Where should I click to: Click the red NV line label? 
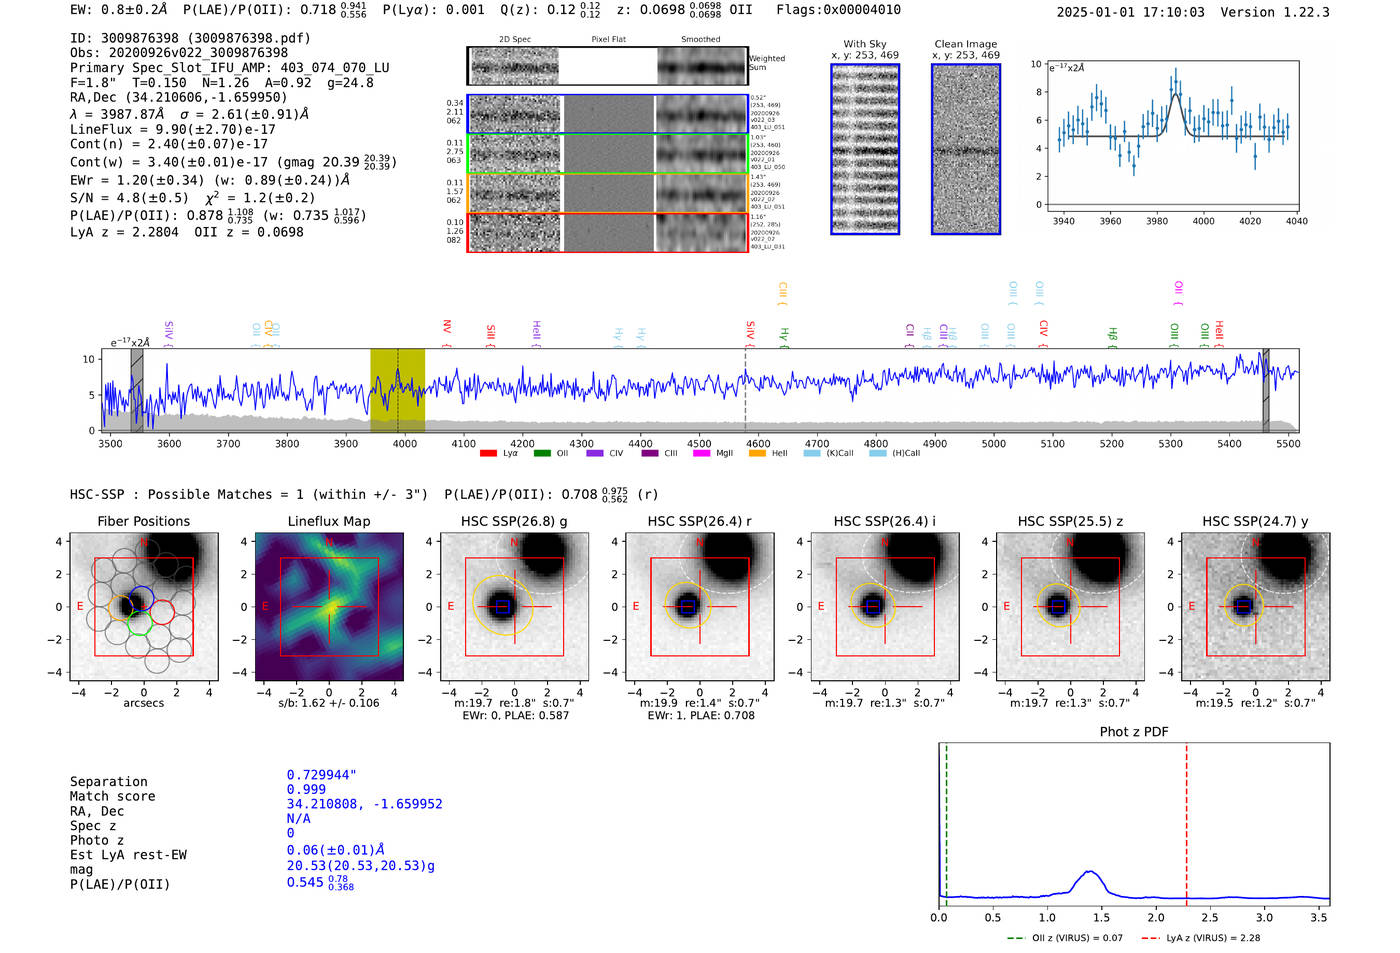(x=447, y=328)
